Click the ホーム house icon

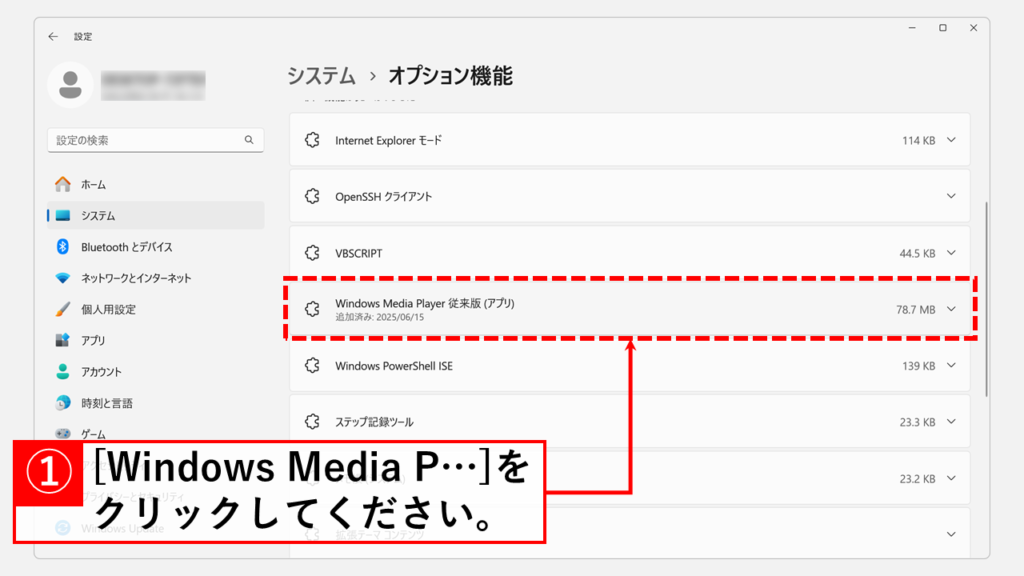[63, 184]
